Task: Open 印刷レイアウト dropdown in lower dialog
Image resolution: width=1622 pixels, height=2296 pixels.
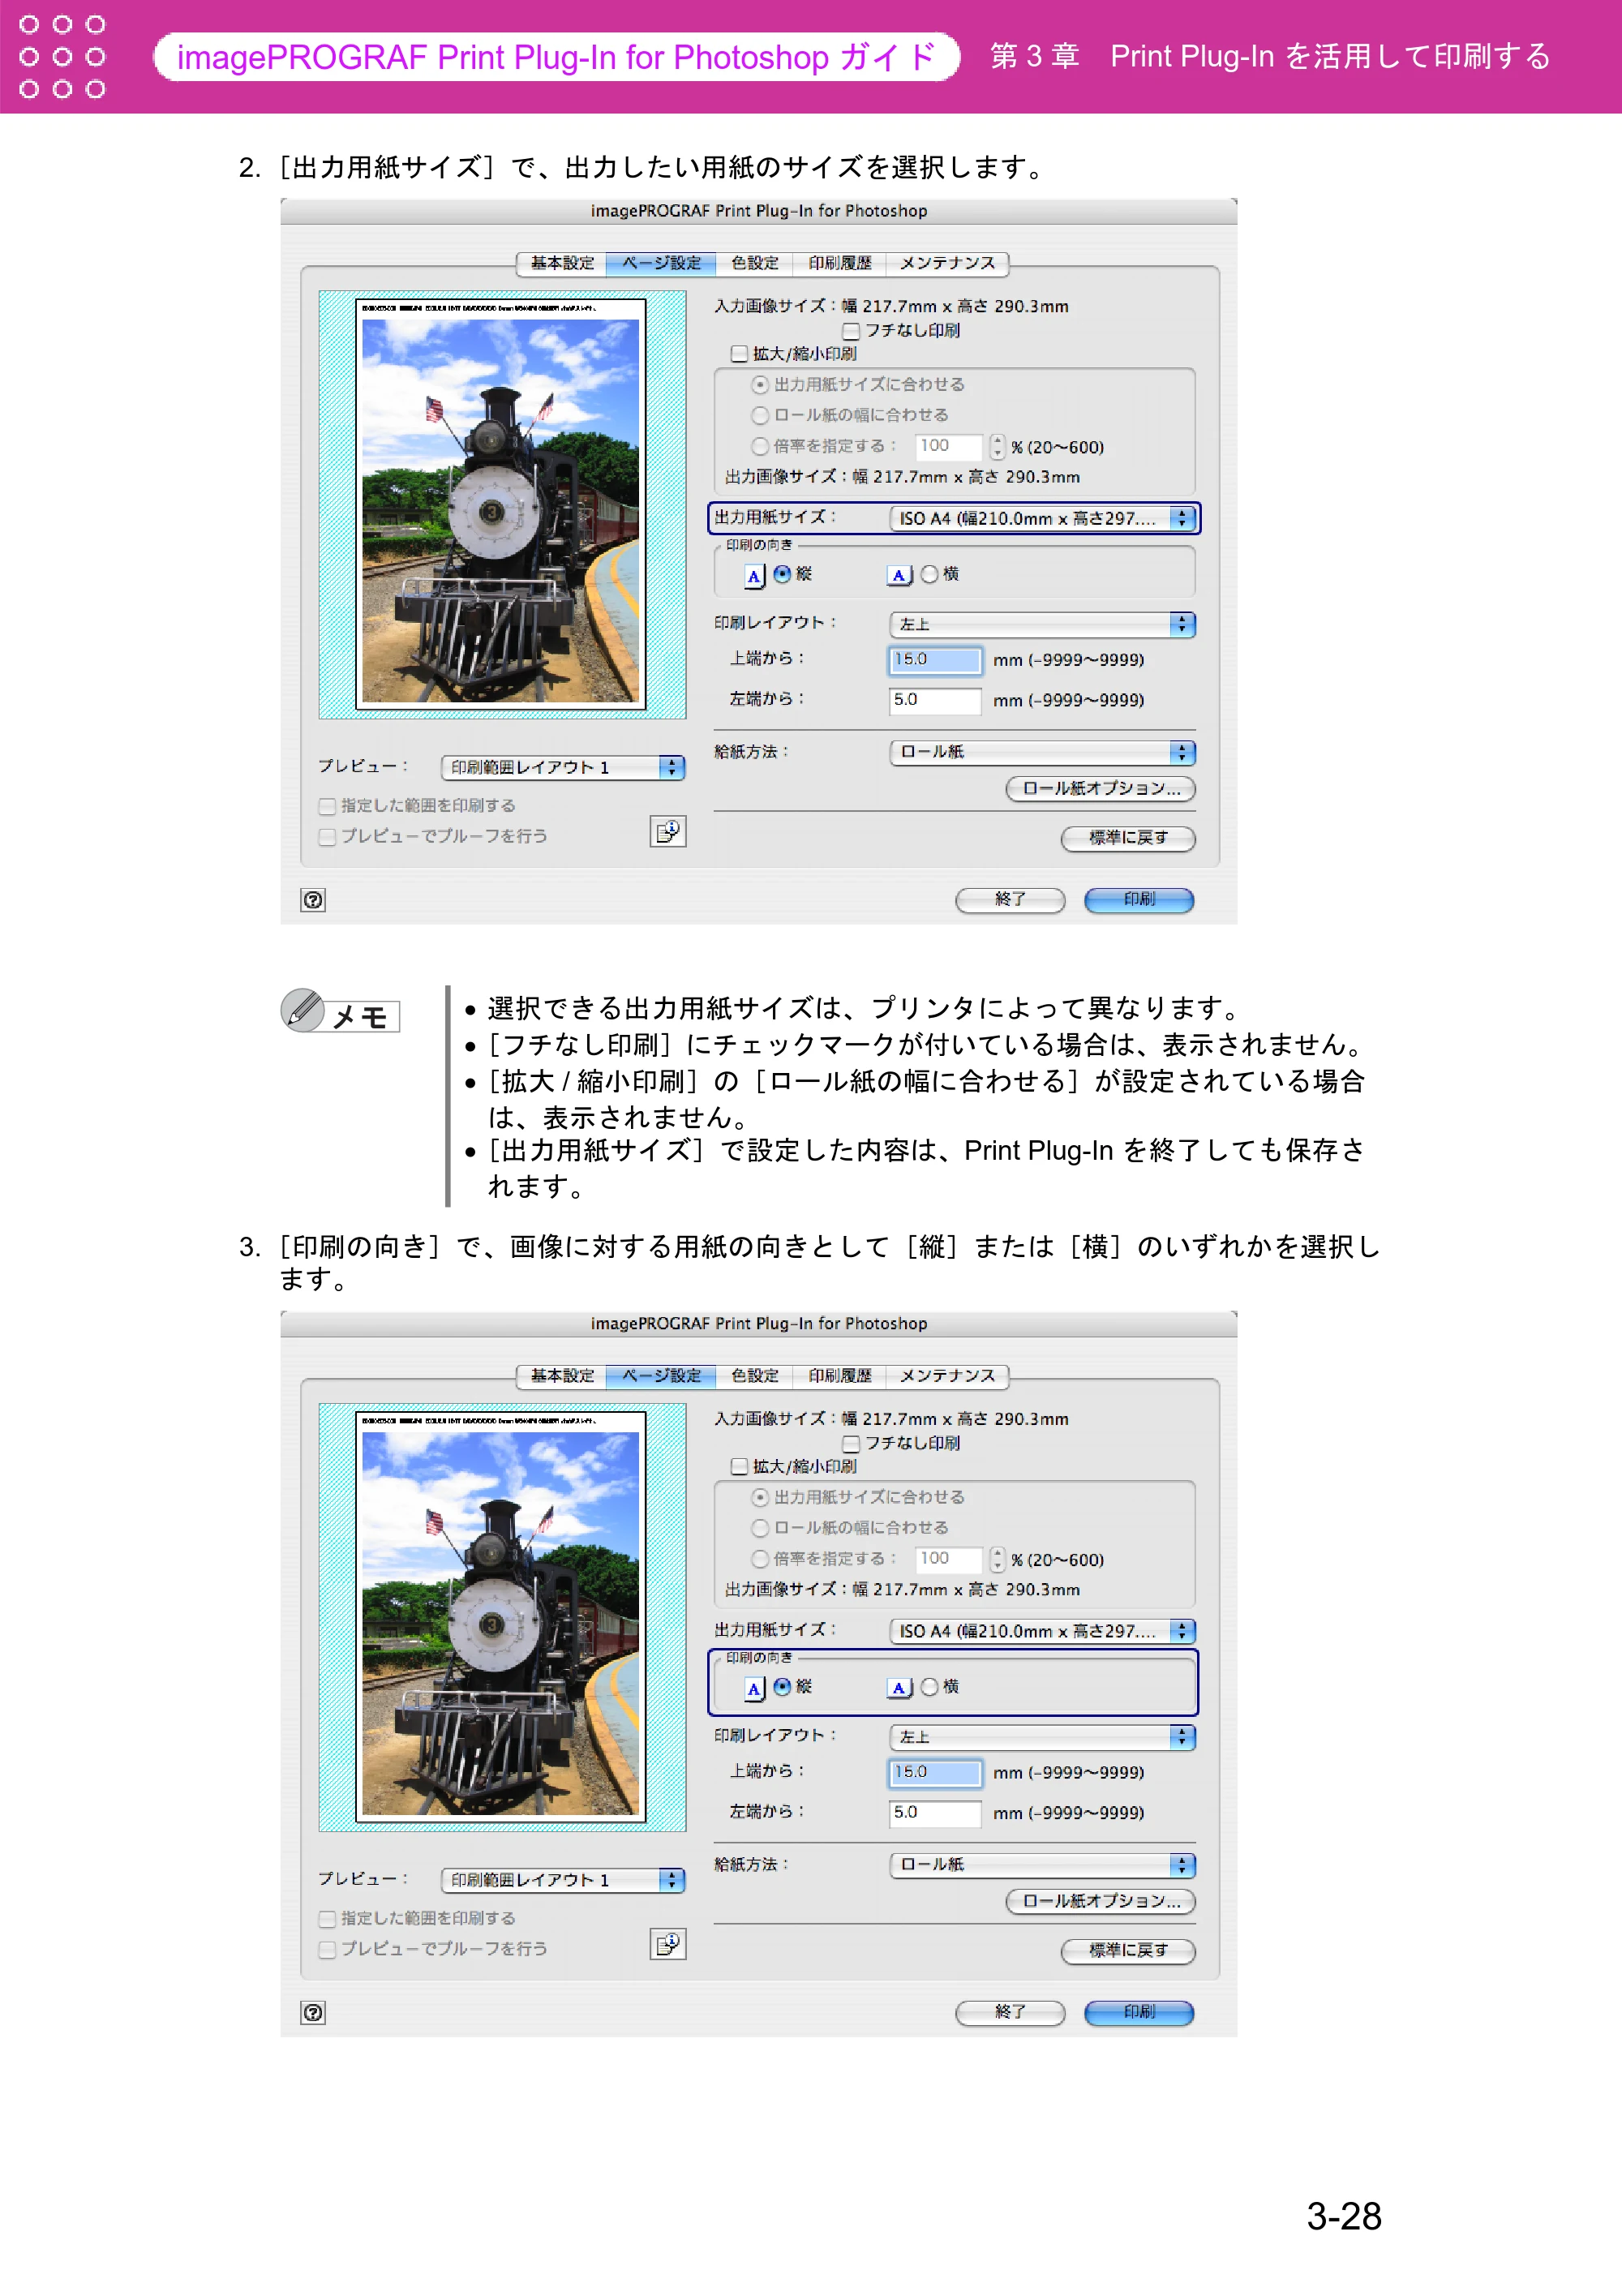Action: click(x=1042, y=1737)
